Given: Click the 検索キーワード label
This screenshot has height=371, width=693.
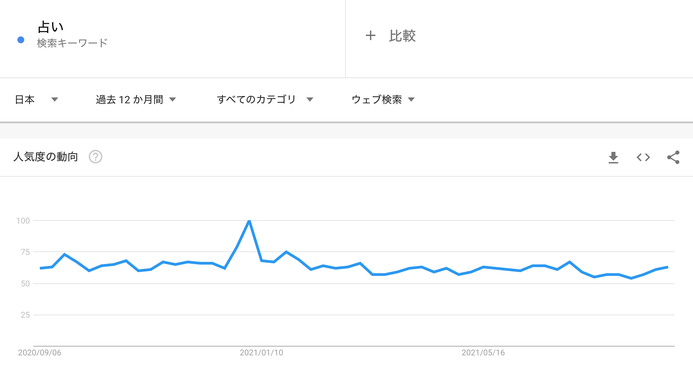Looking at the screenshot, I should point(72,43).
